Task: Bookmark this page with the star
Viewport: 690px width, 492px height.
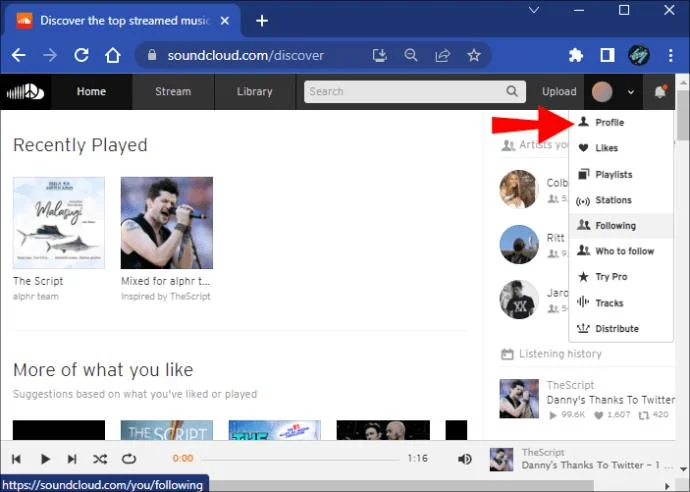Action: pos(474,55)
